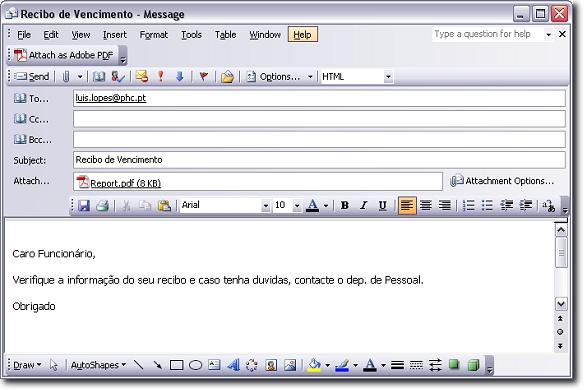584x390 pixels.
Task: Click the Report.pdf attachment
Action: (x=118, y=183)
